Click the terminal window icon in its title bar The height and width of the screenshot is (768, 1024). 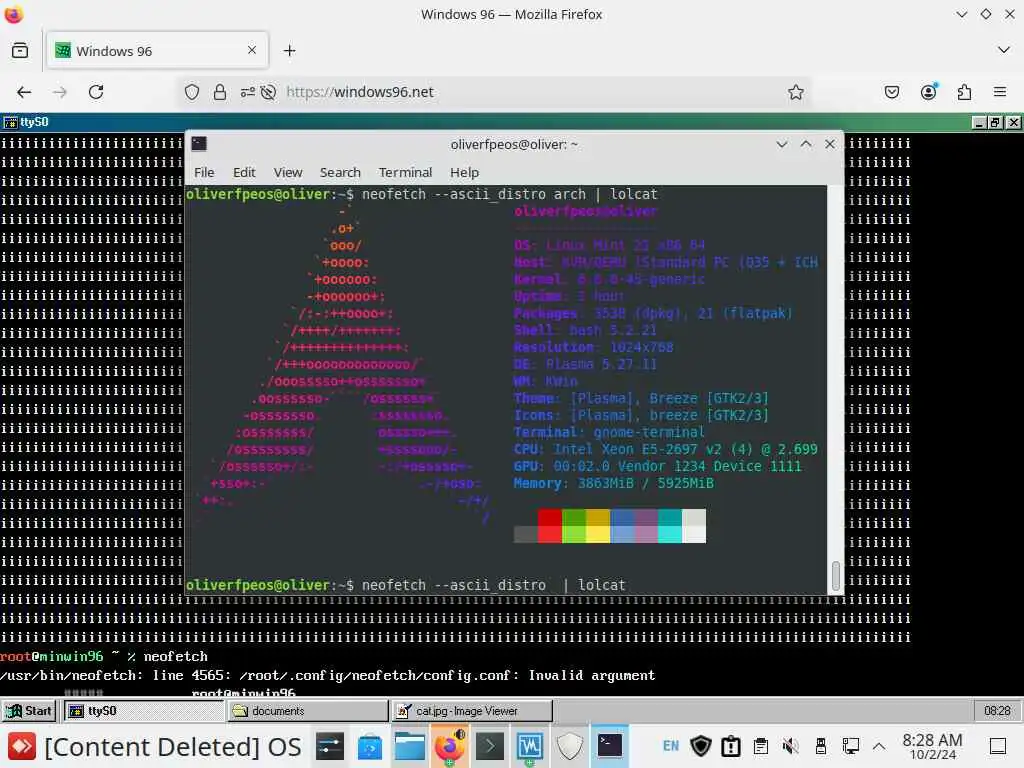pyautogui.click(x=199, y=144)
